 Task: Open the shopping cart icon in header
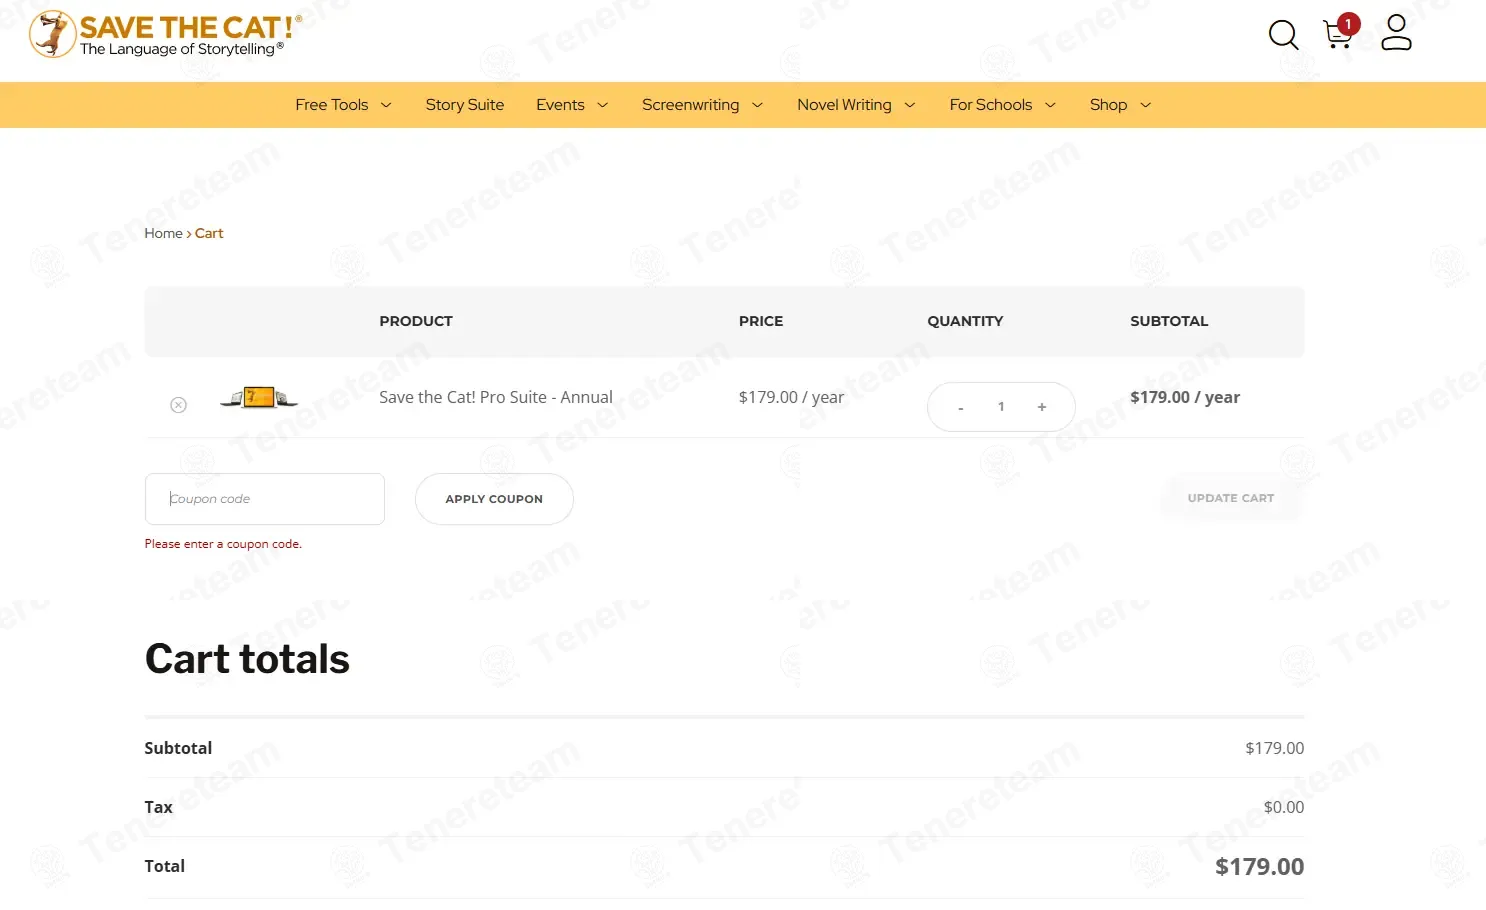coord(1338,33)
